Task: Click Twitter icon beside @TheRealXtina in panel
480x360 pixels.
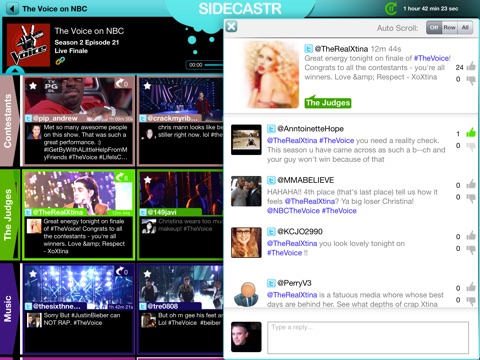Action: [309, 49]
